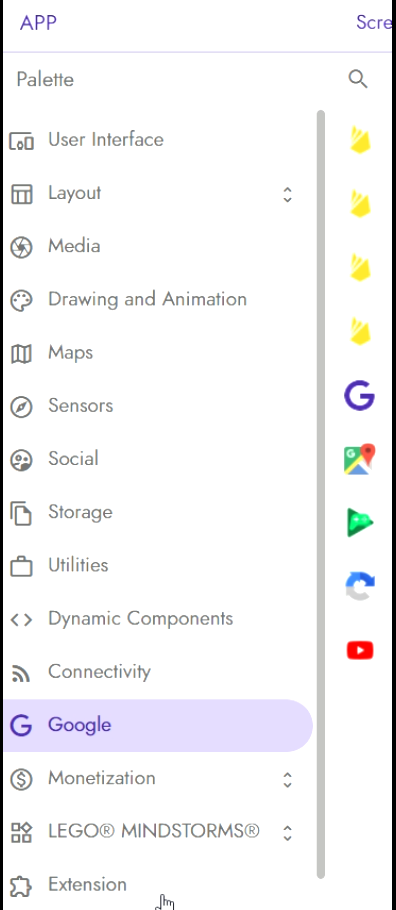
Task: Select the Google Play Games component icon
Action: click(x=360, y=523)
